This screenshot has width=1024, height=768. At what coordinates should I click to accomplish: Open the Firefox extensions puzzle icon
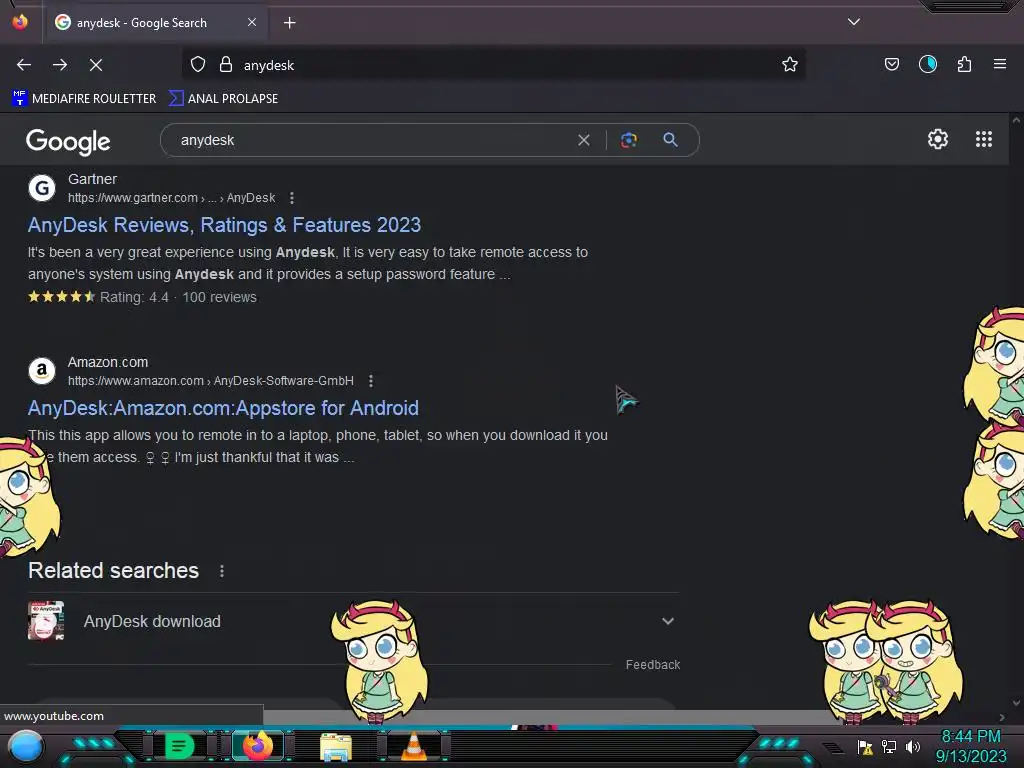click(964, 64)
